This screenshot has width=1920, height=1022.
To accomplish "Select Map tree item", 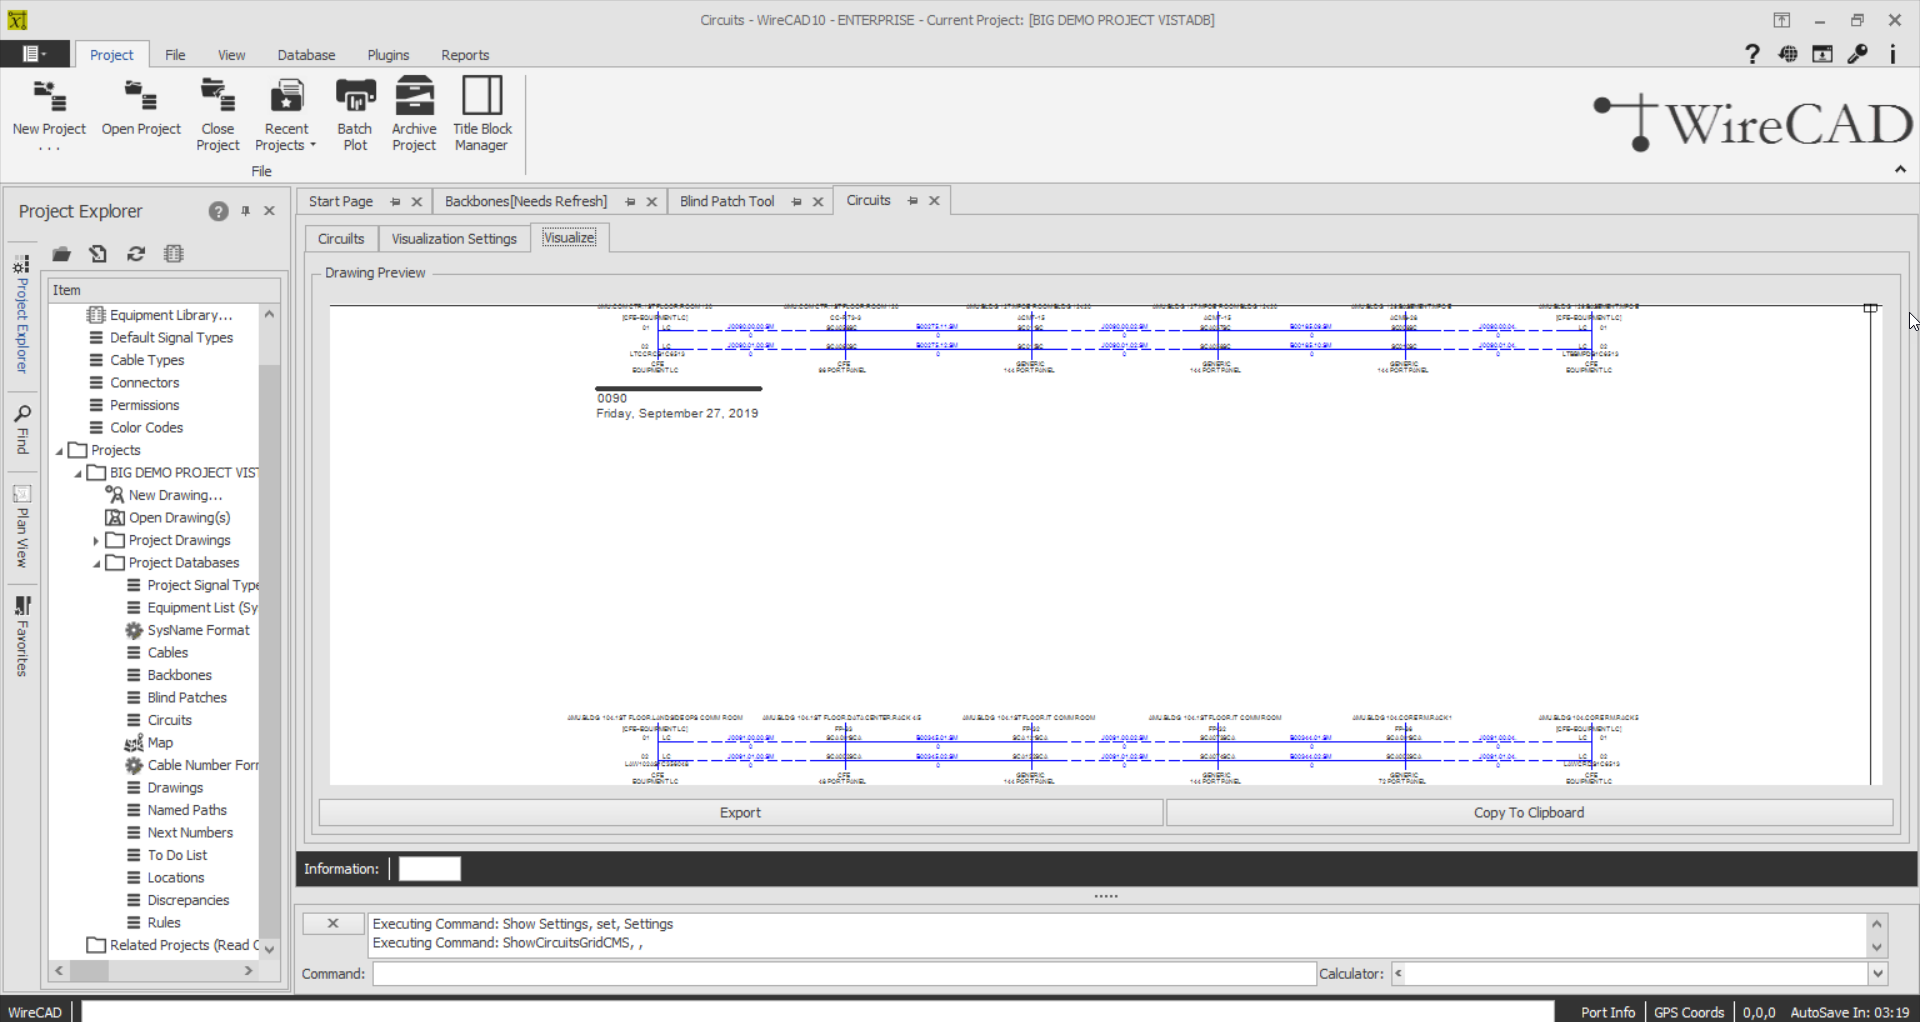I will point(148,743).
